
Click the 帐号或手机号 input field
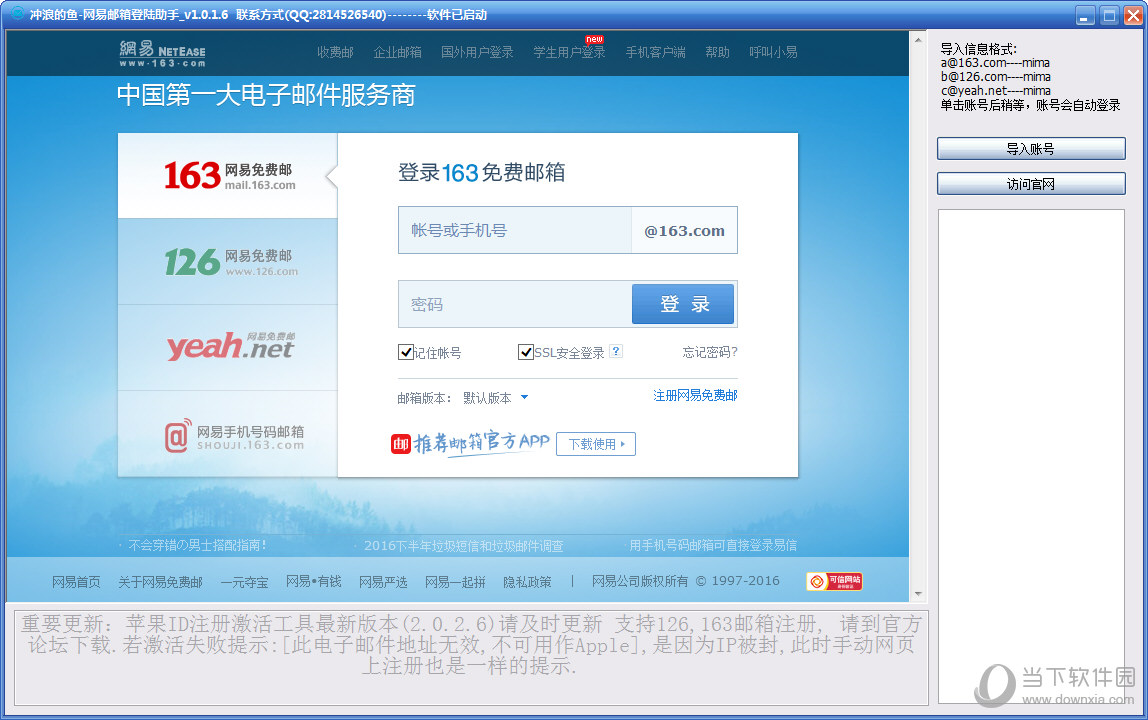(514, 231)
